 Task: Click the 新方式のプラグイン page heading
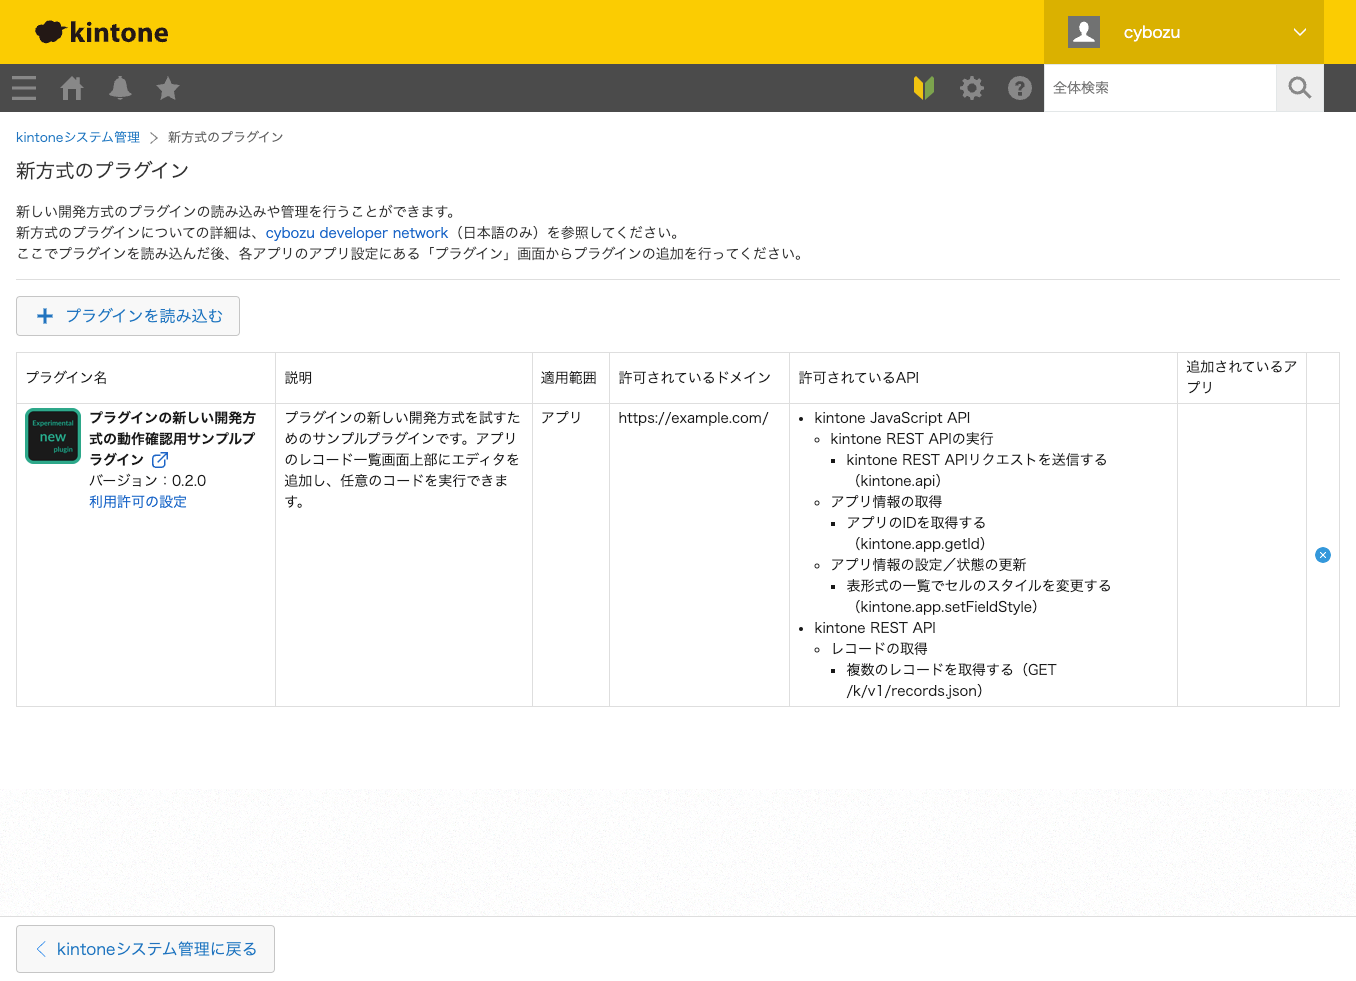[x=103, y=171]
